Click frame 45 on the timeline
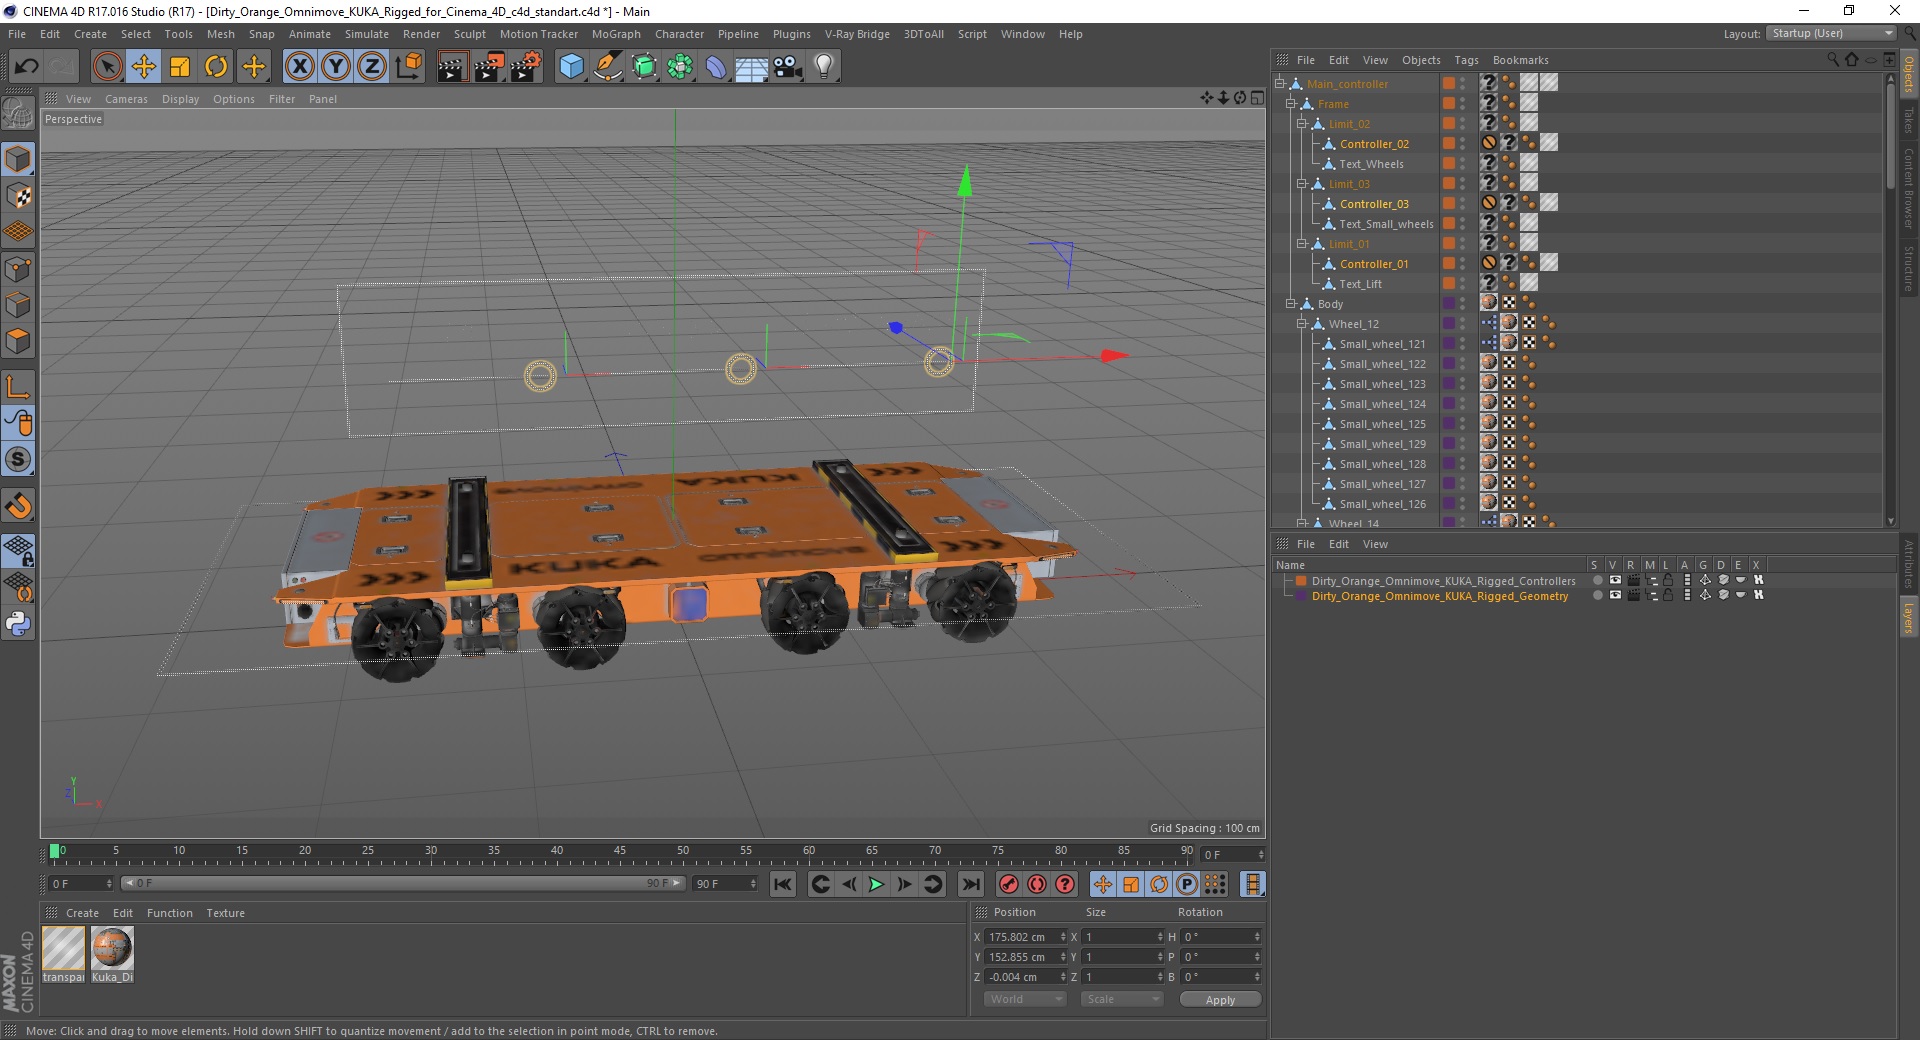This screenshot has width=1920, height=1040. pyautogui.click(x=620, y=852)
